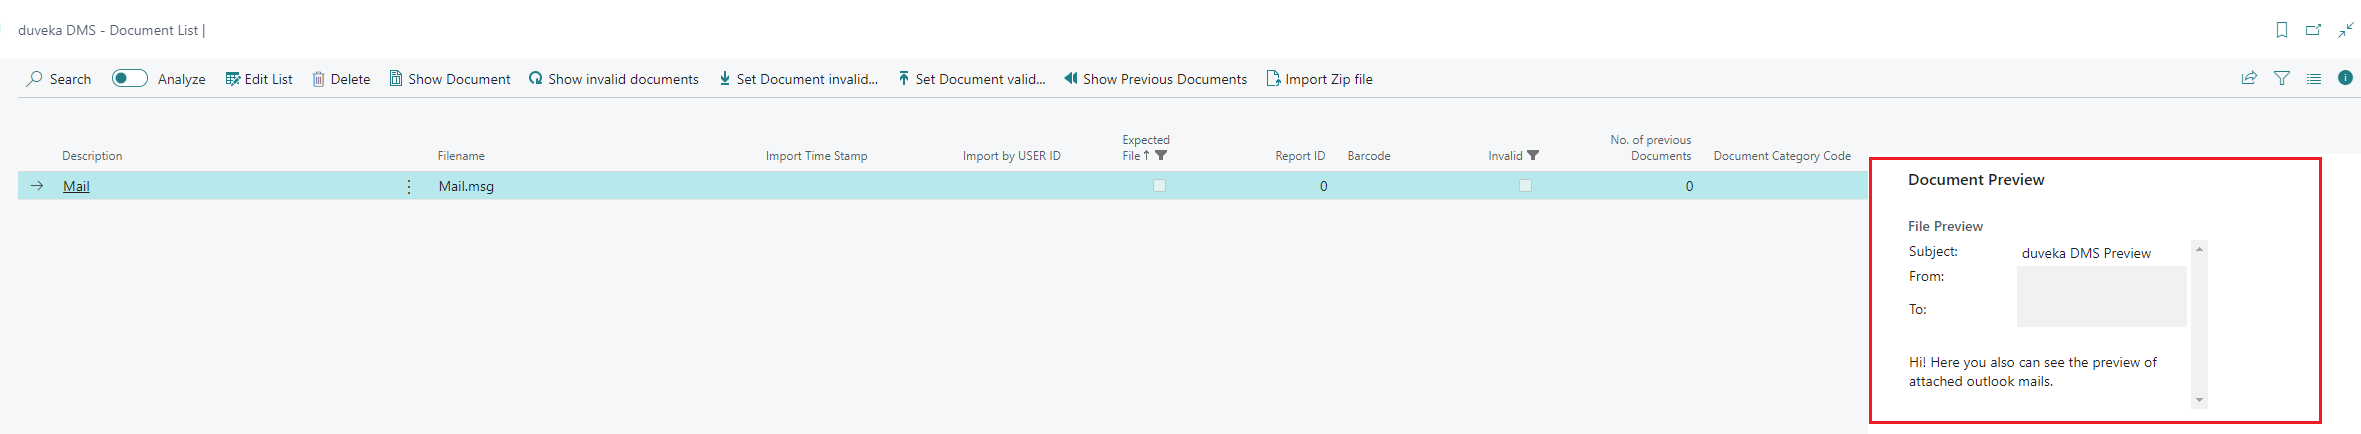Click the share icon
The height and width of the screenshot is (434, 2361).
coord(2249,78)
